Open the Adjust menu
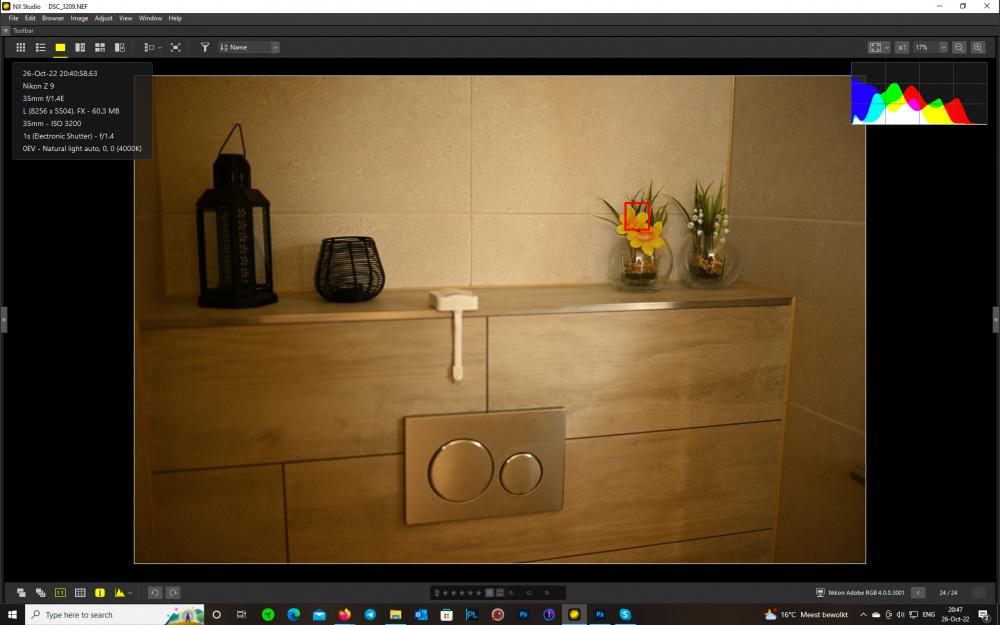The image size is (1000, 625). (x=103, y=18)
